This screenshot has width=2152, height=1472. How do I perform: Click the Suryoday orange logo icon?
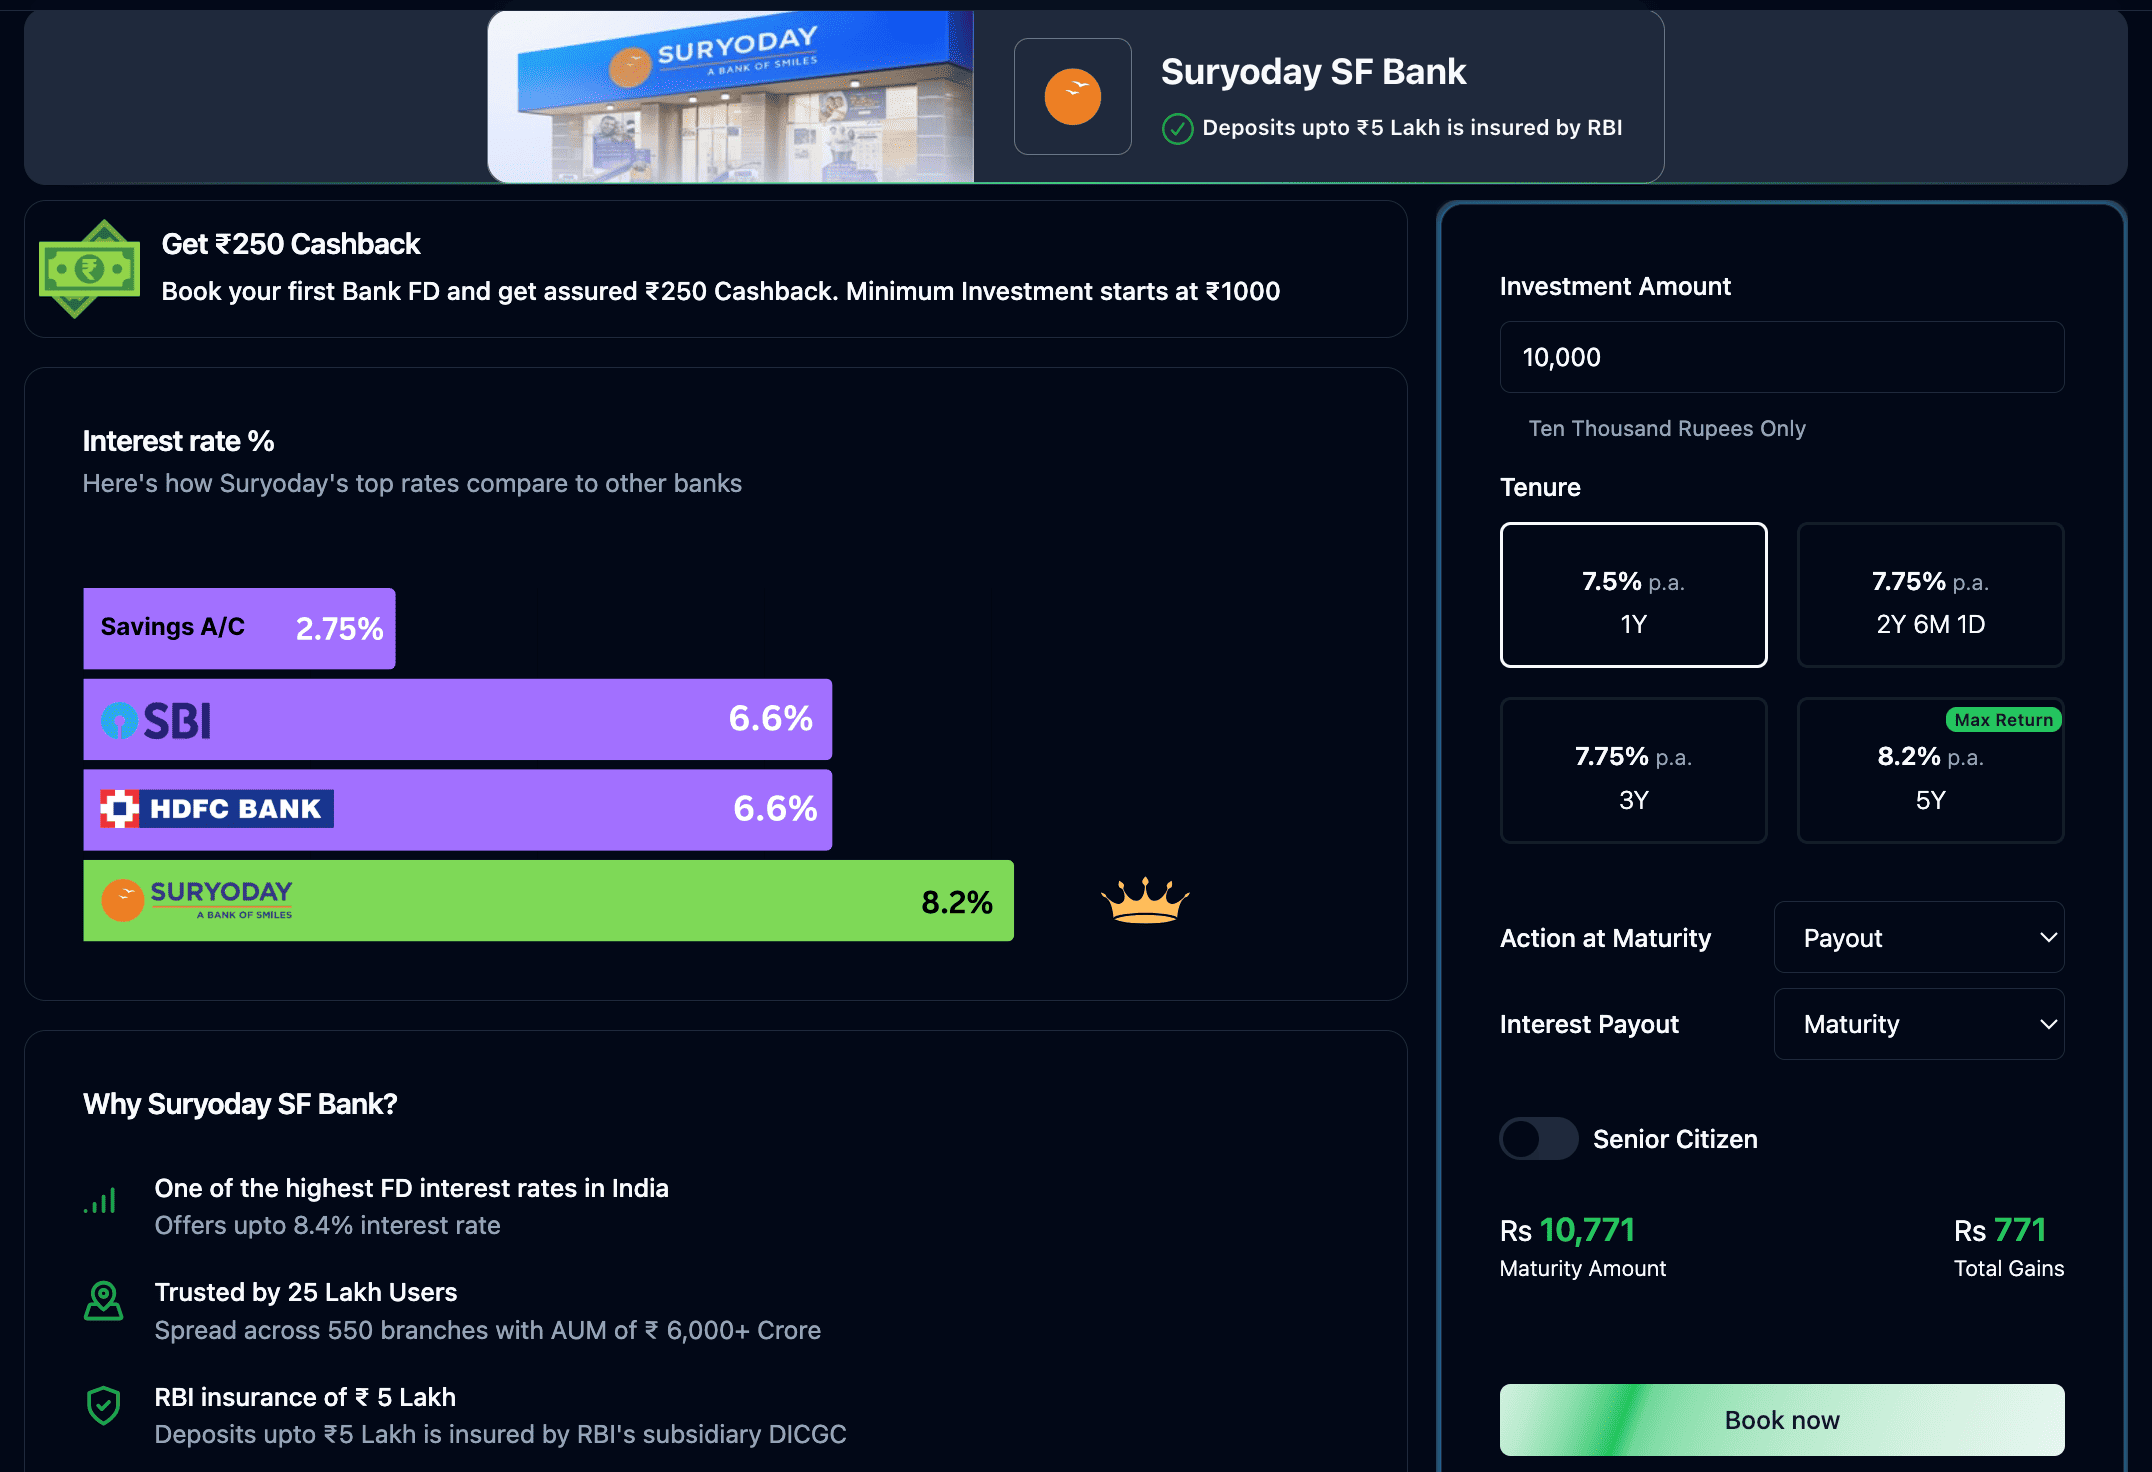(x=1072, y=97)
